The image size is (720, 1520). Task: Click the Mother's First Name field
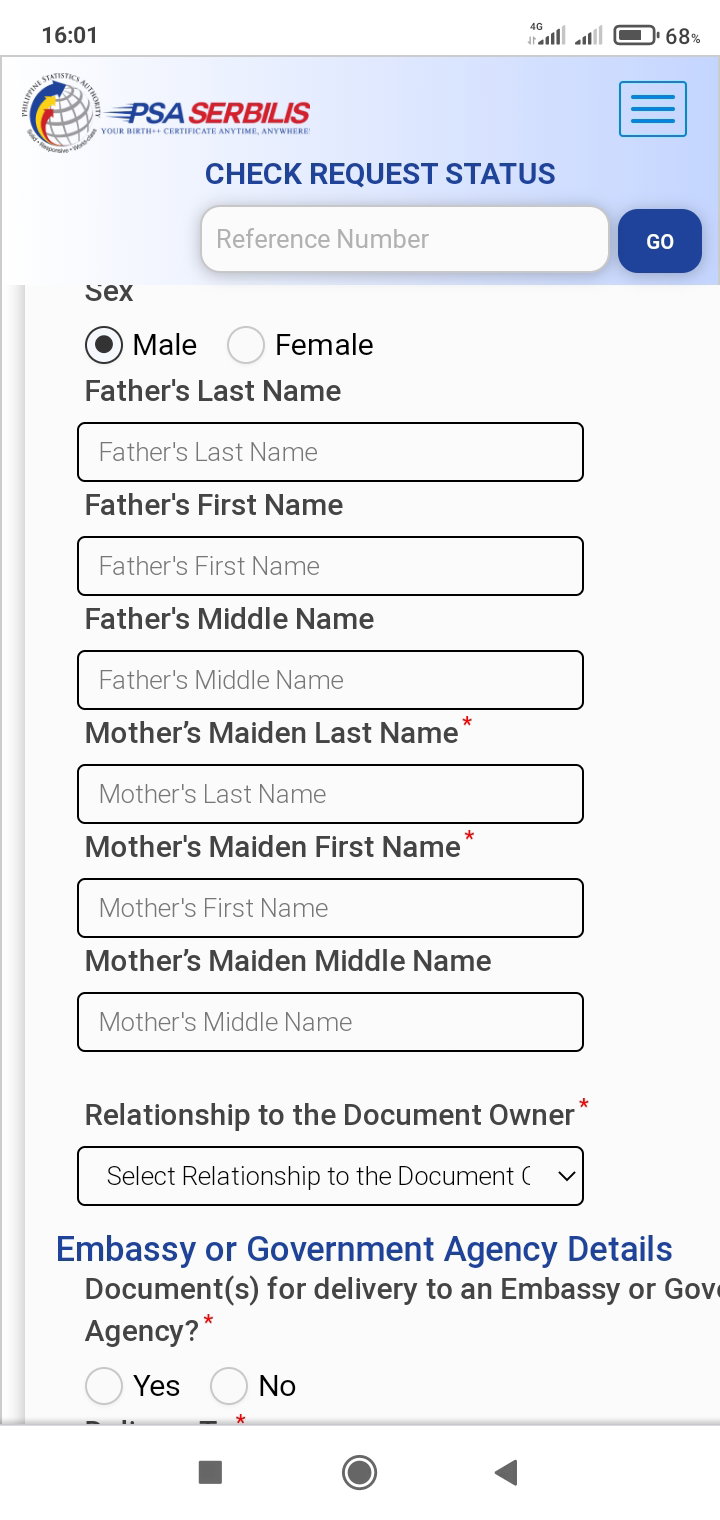click(x=330, y=908)
